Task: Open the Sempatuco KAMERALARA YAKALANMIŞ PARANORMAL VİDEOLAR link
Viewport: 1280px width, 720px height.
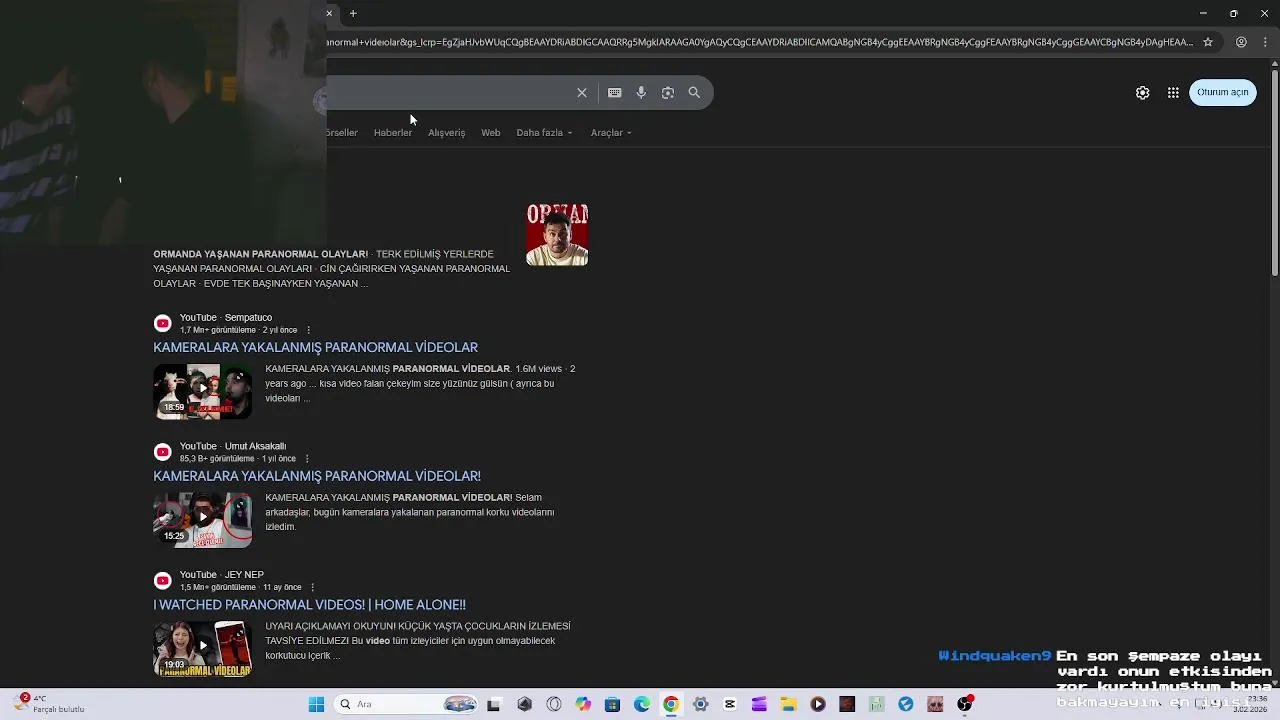Action: [316, 347]
